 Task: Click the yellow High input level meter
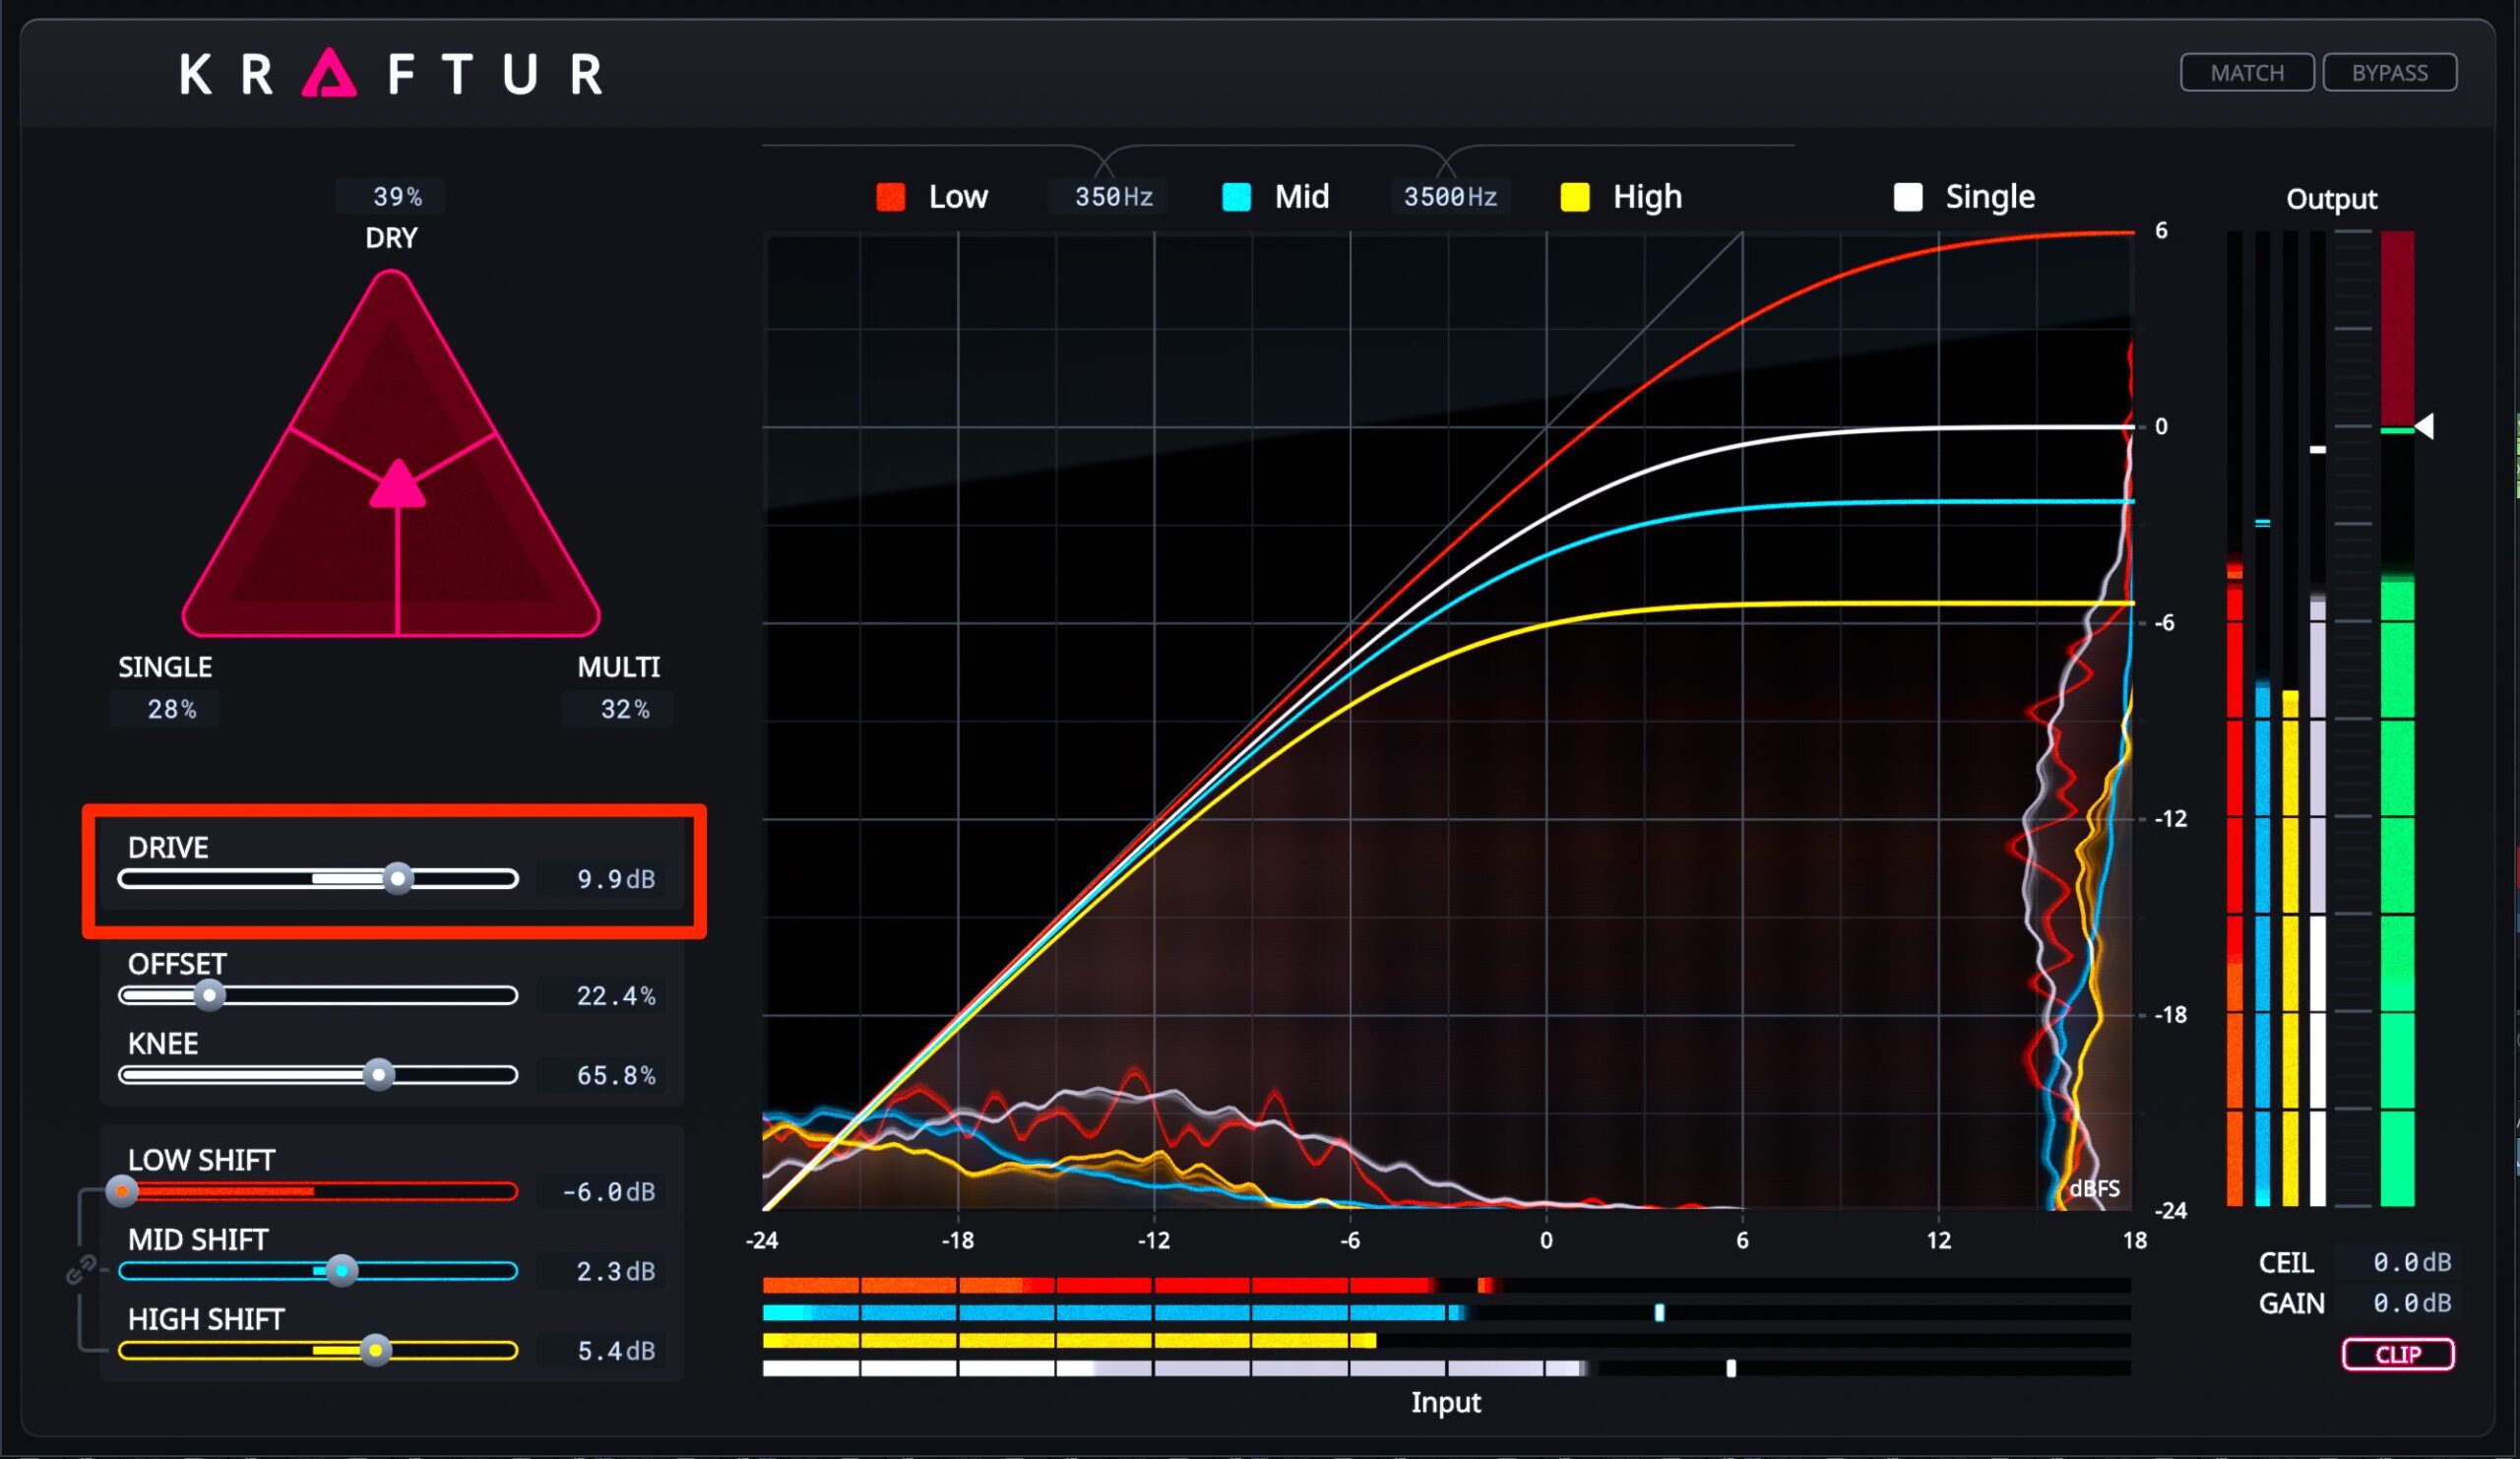tap(1446, 1340)
